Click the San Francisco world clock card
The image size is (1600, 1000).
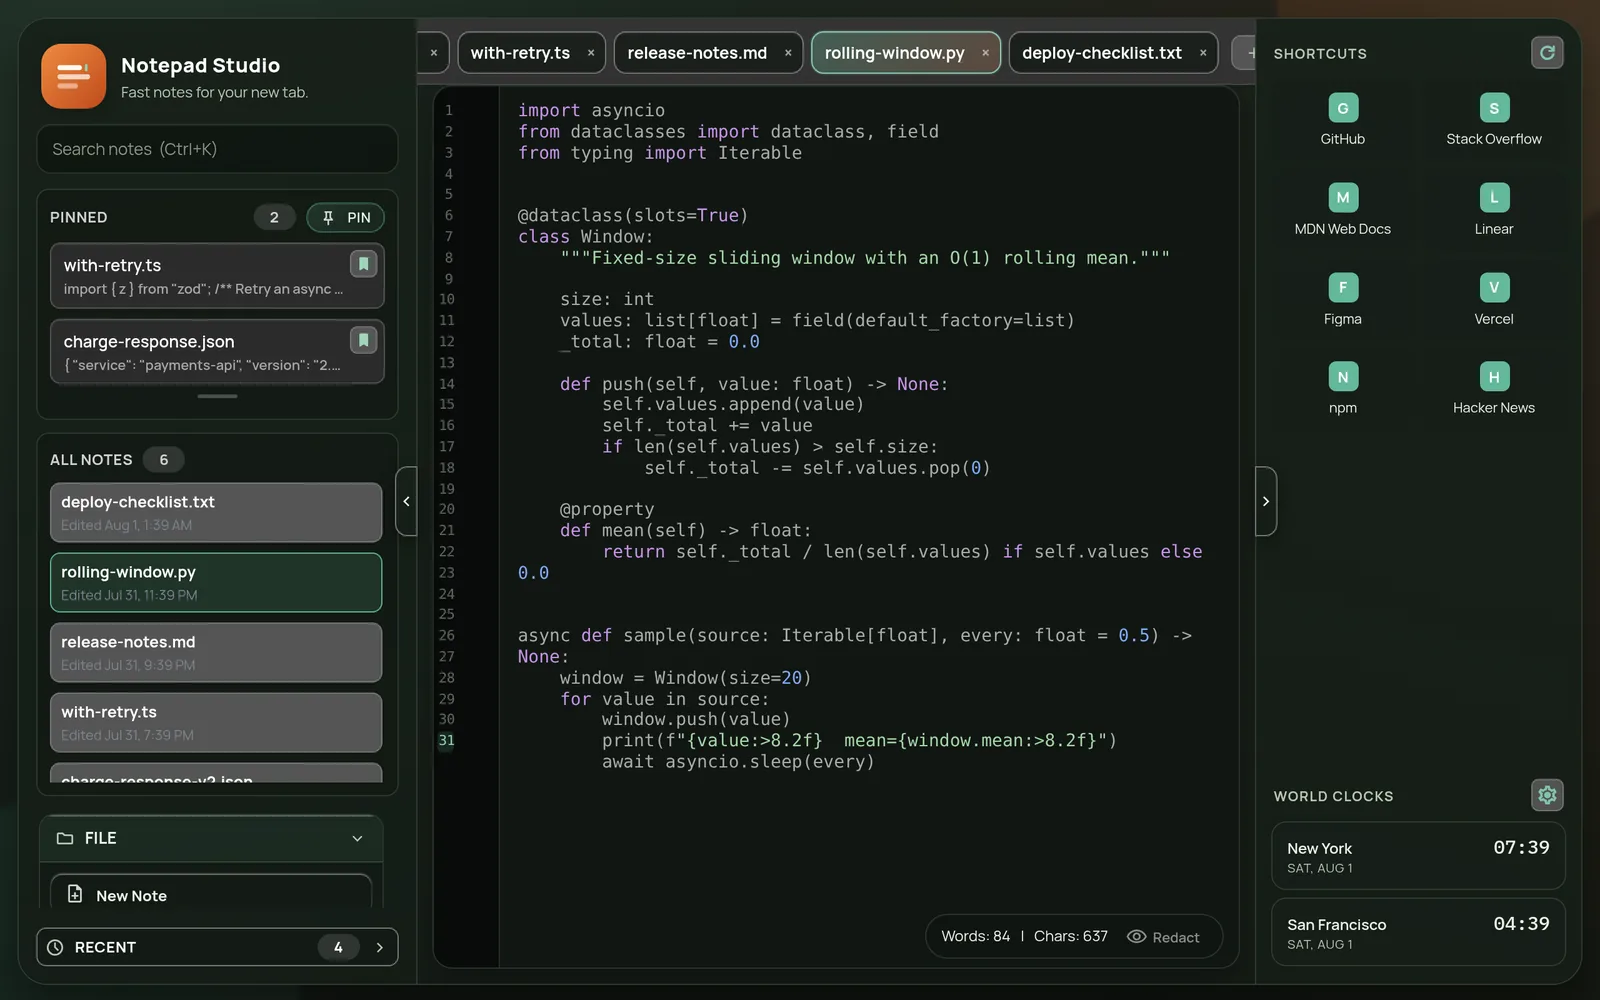(x=1418, y=932)
